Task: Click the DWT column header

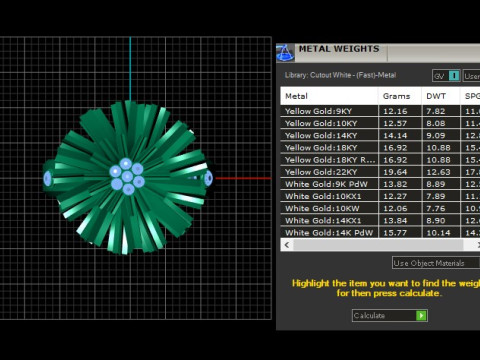Action: tap(441, 96)
